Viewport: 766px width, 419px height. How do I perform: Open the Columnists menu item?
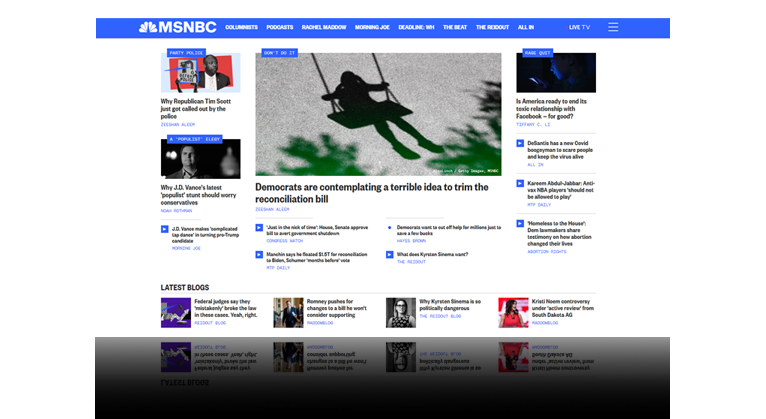(241, 27)
